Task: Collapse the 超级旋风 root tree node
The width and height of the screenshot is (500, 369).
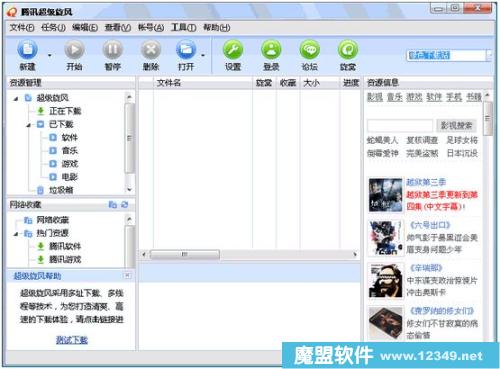Action: tap(16, 98)
